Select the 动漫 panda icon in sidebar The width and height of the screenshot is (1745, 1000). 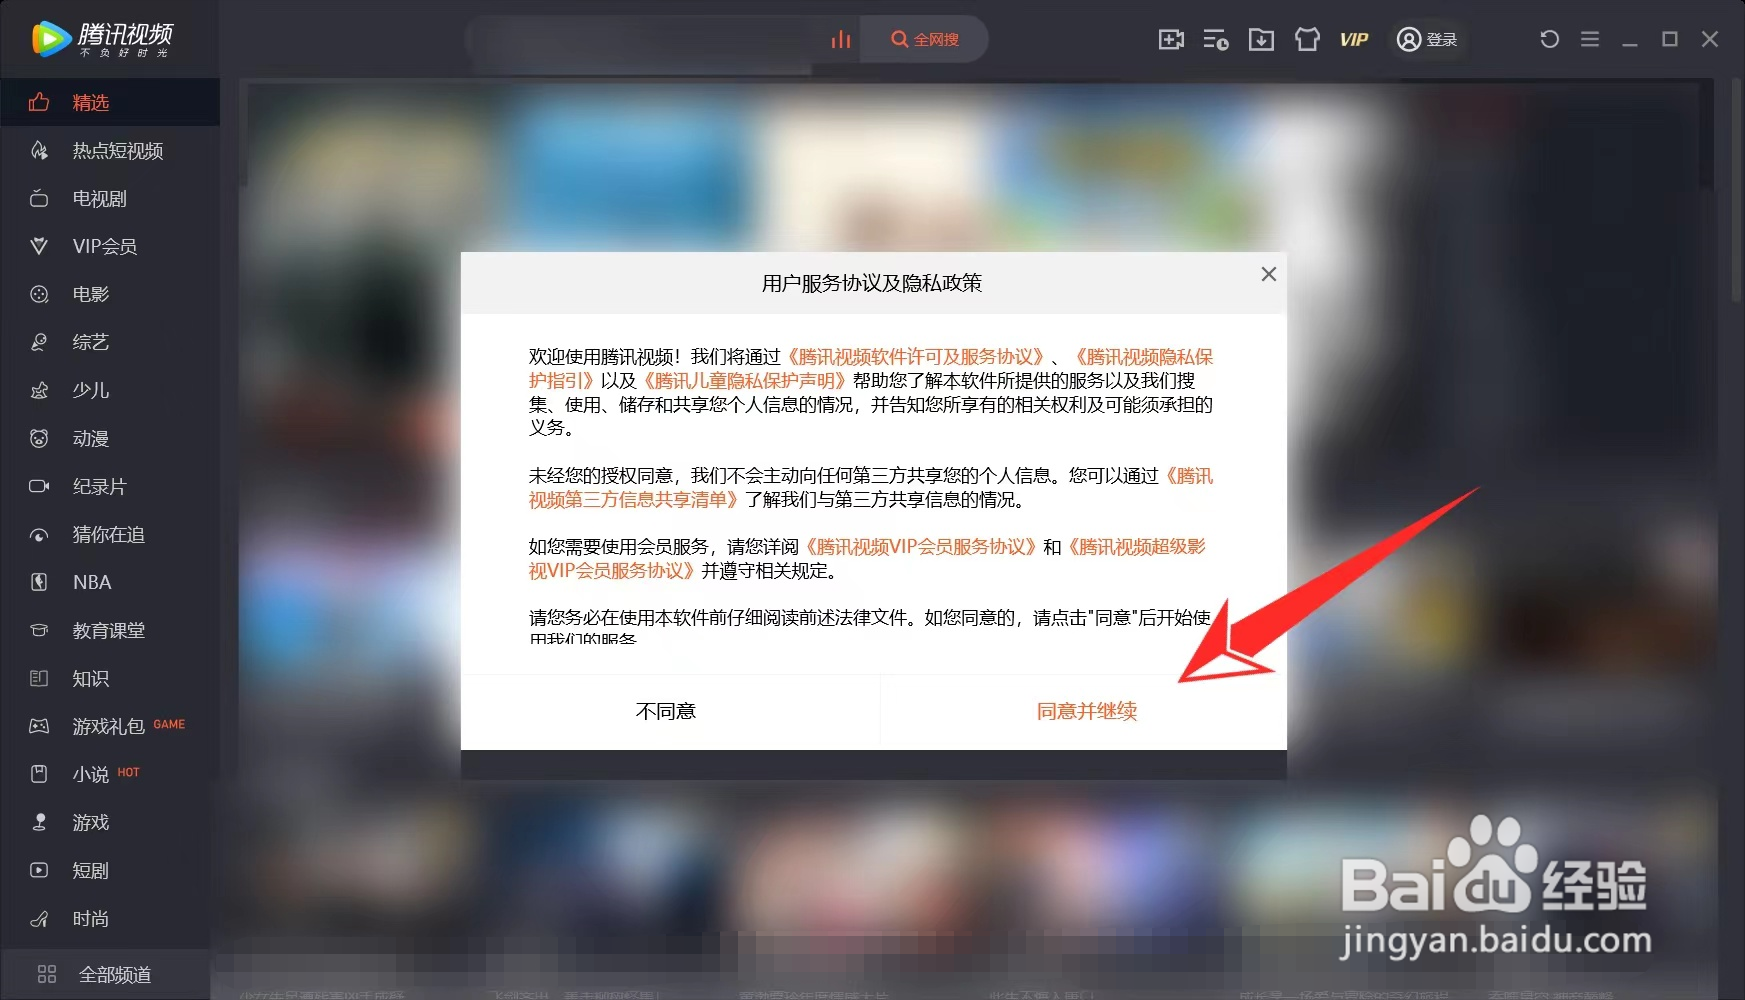pos(92,438)
